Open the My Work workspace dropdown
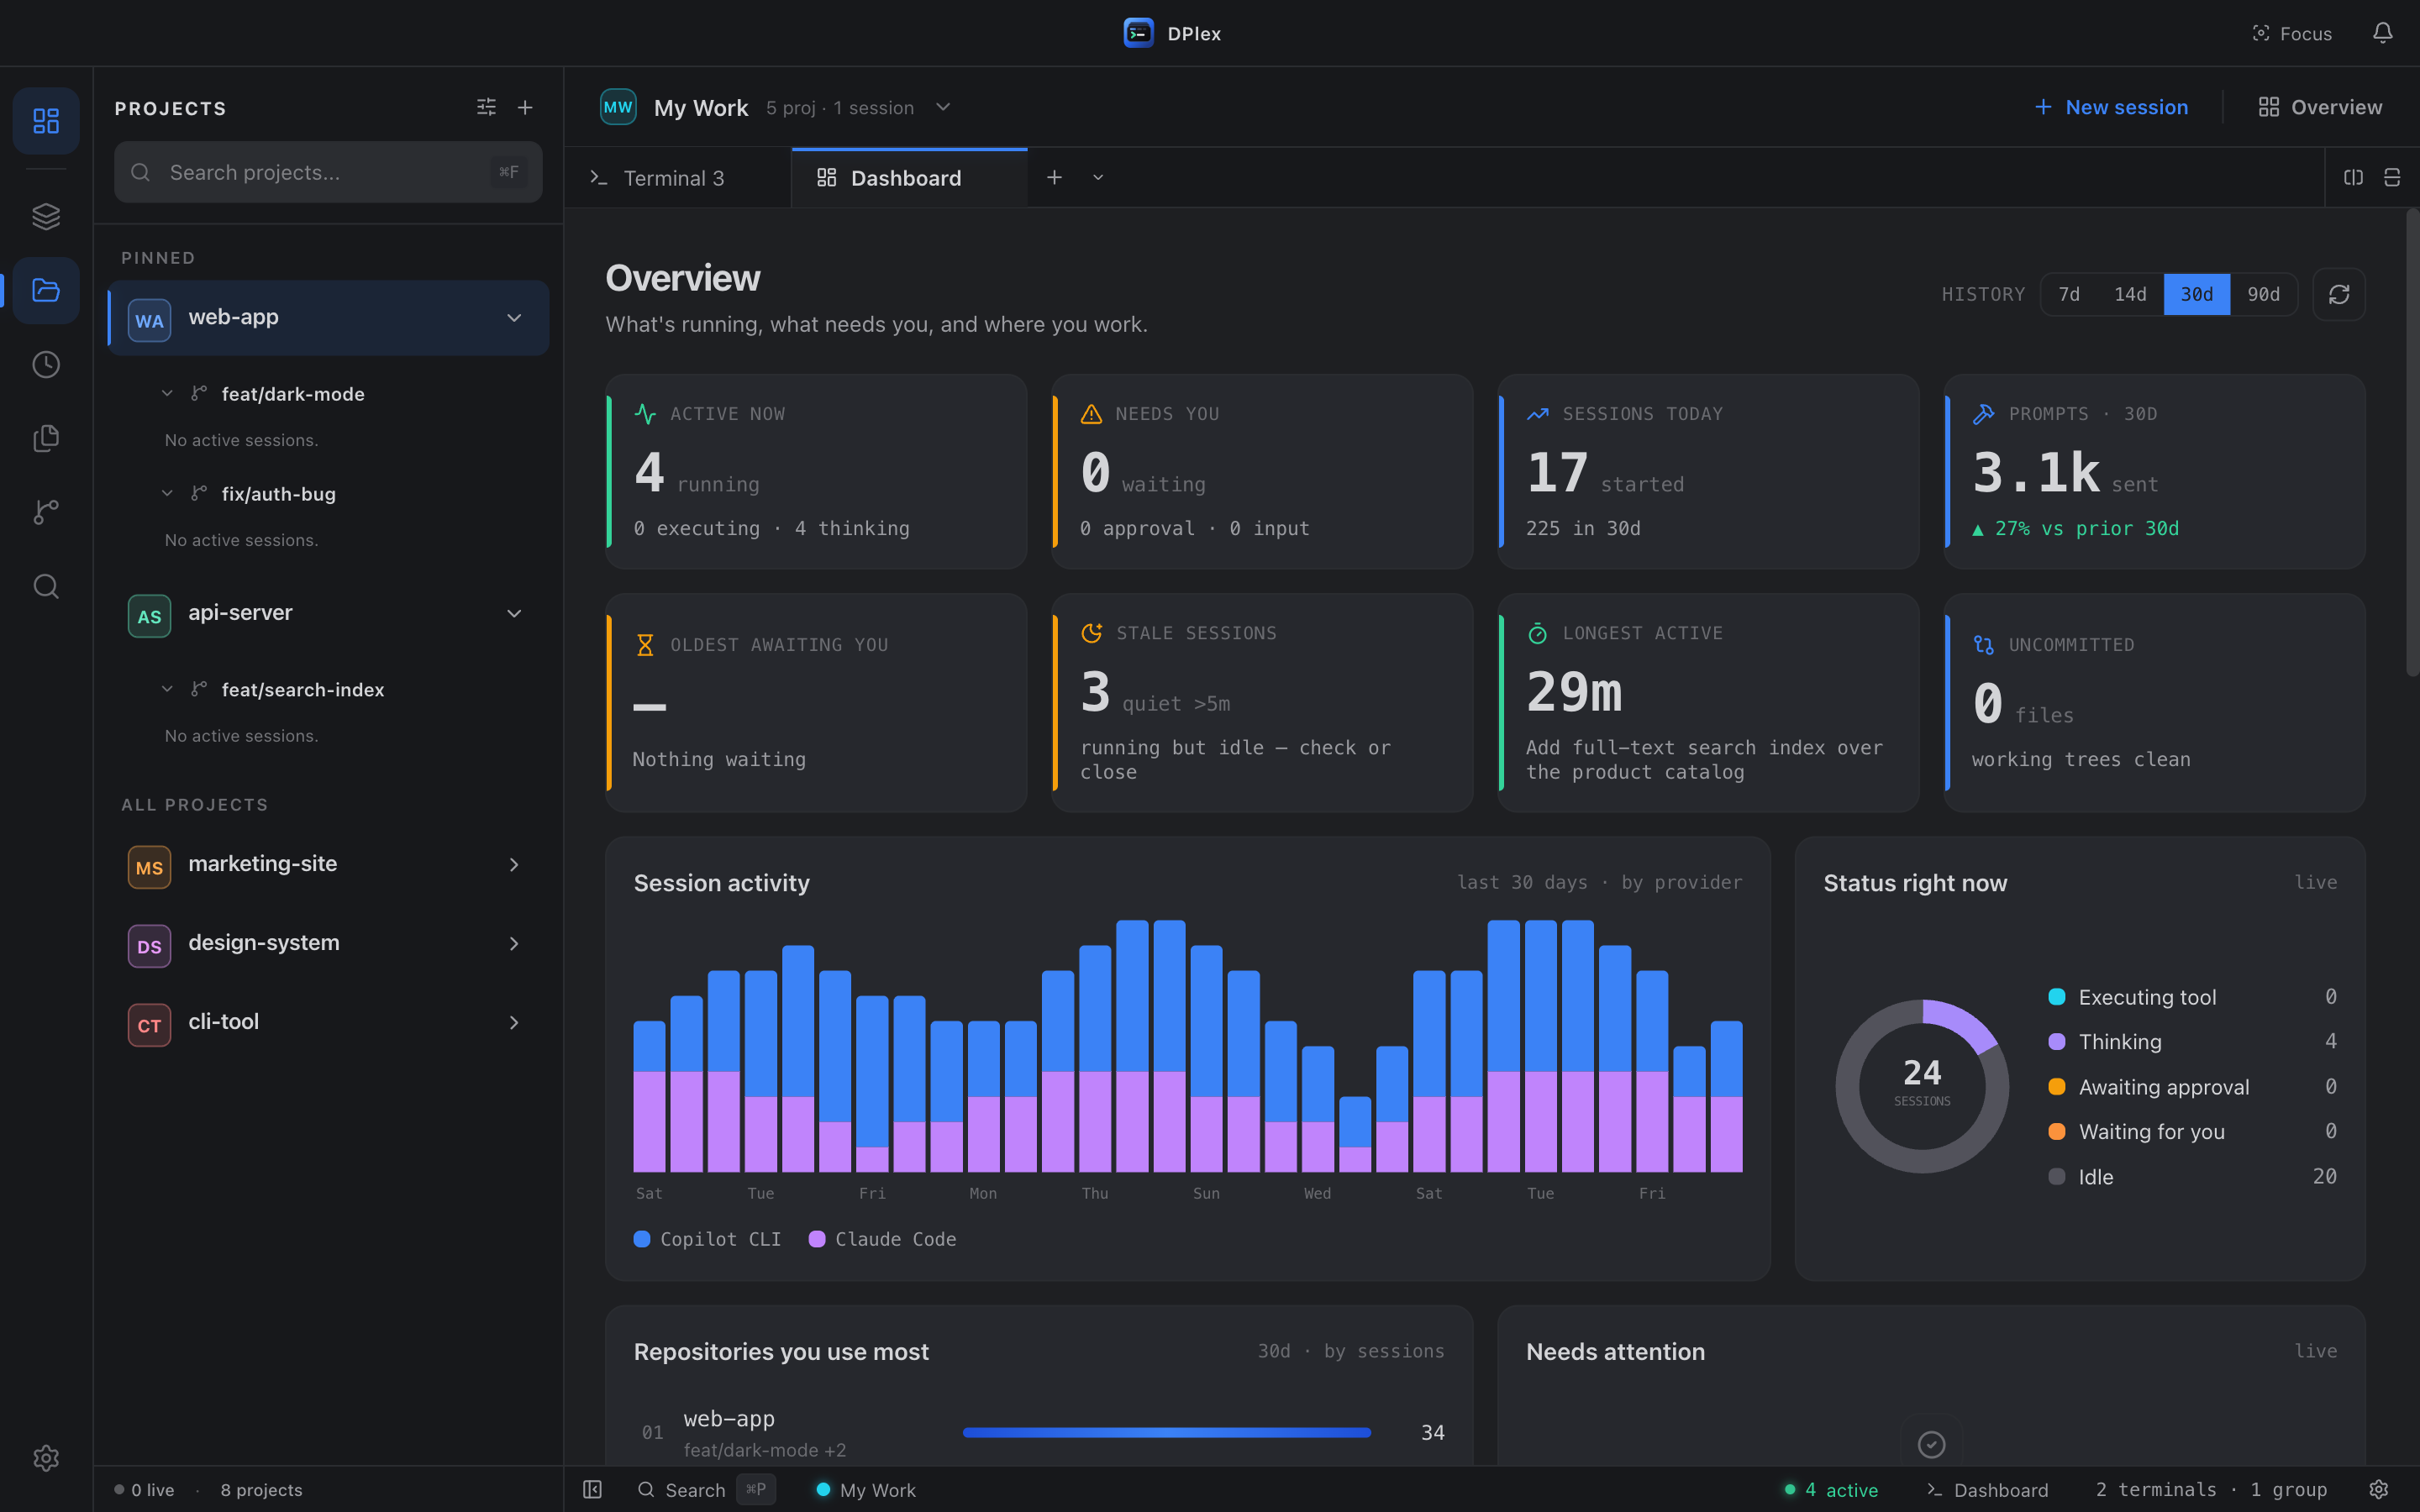 pyautogui.click(x=942, y=107)
